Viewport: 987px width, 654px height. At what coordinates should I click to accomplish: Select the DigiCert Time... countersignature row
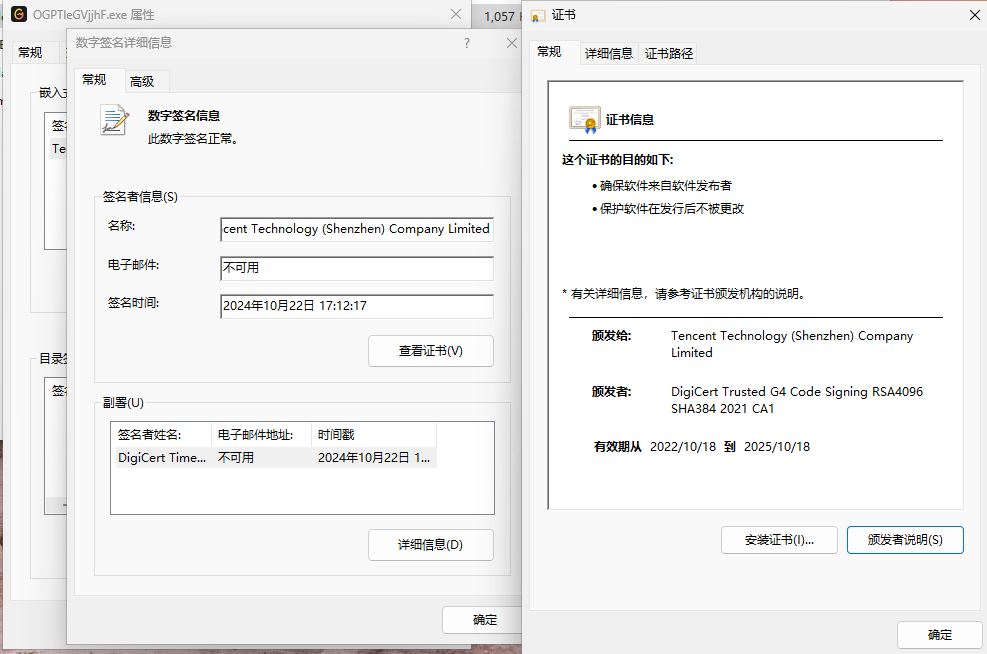[x=276, y=458]
